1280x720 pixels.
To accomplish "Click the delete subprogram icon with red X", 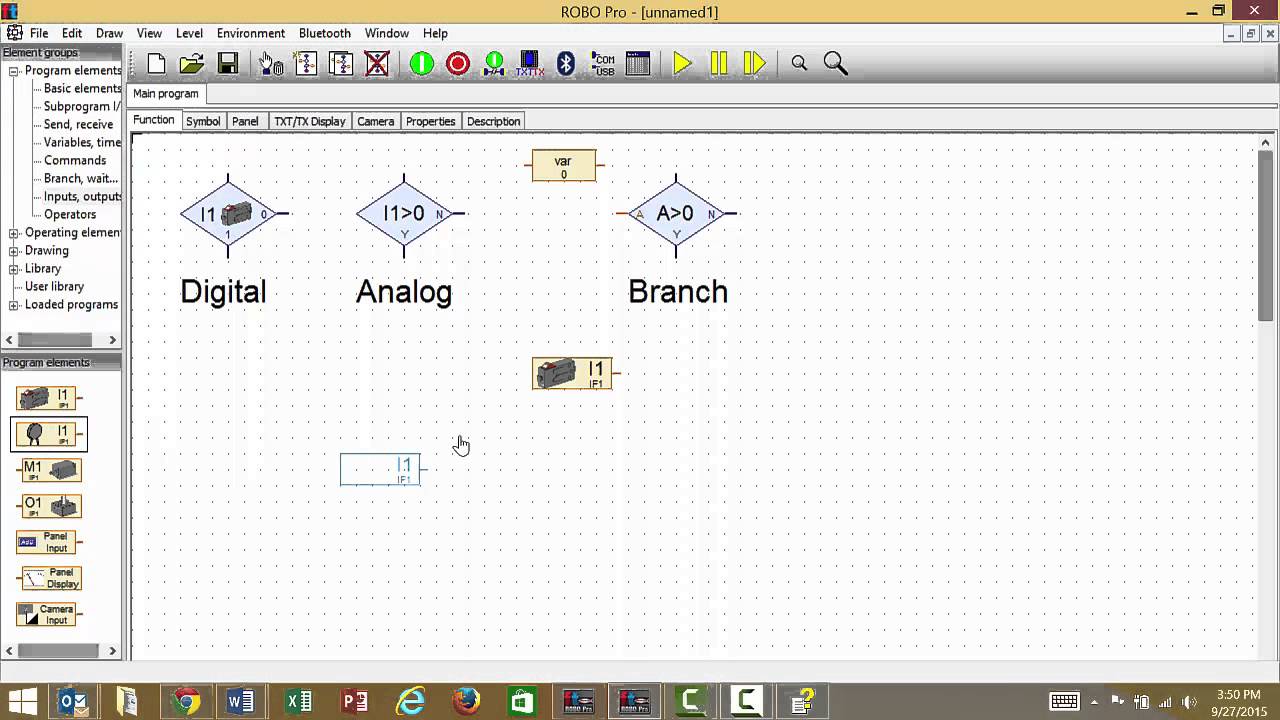I will (x=377, y=64).
